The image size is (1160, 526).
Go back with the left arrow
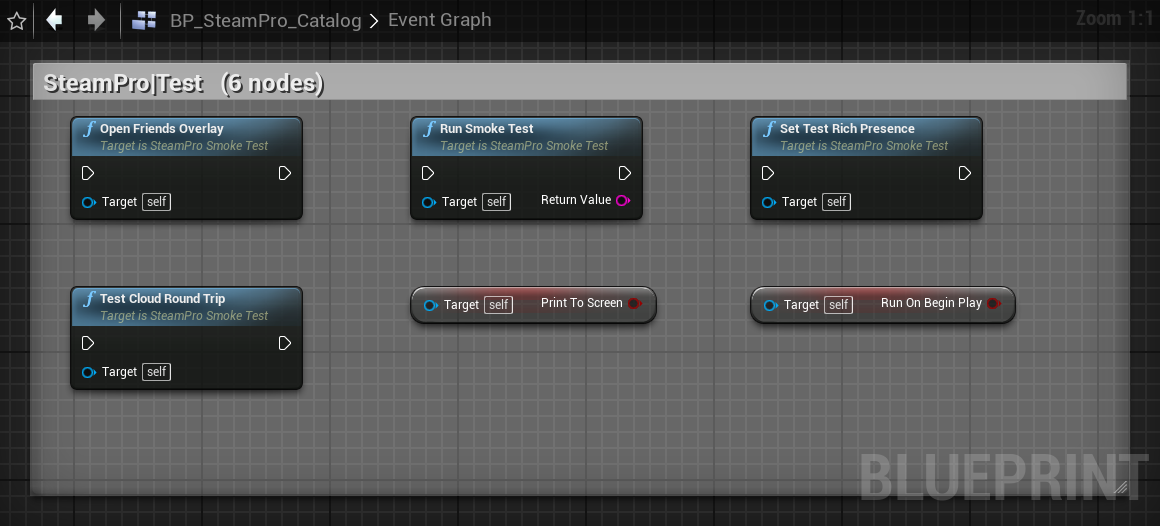[x=54, y=20]
